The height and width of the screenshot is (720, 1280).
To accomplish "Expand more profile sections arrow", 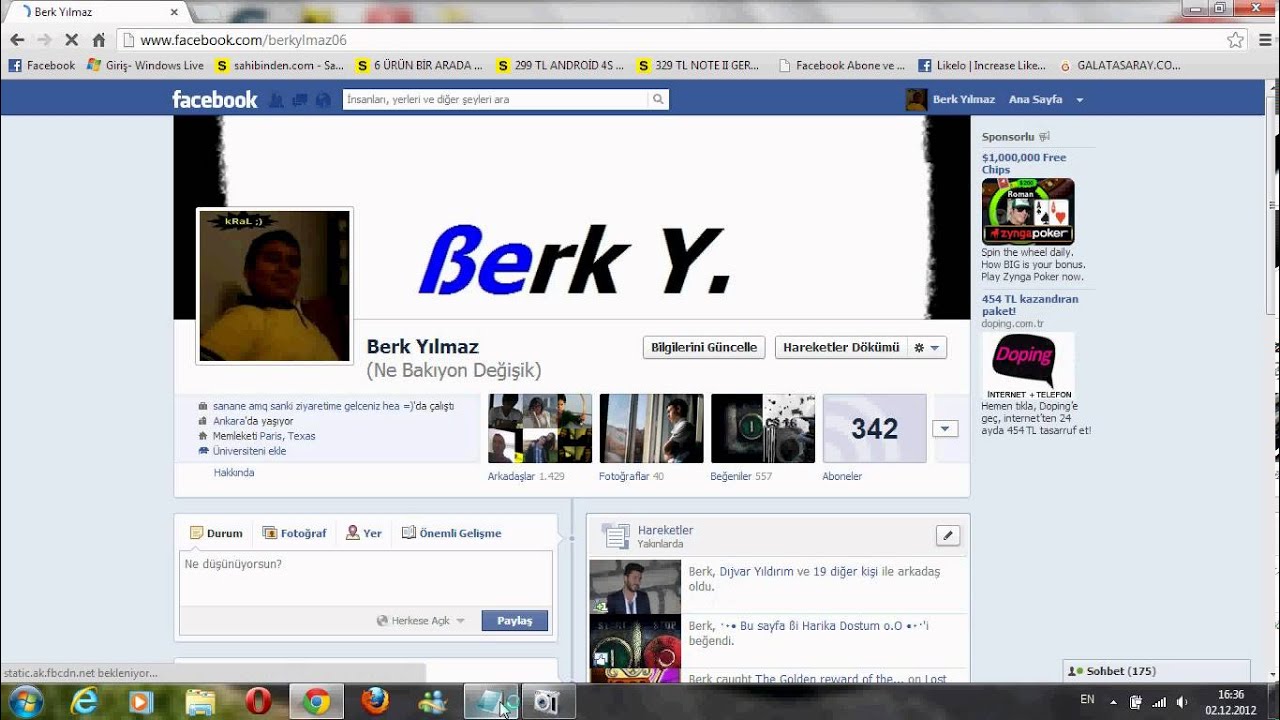I will [945, 429].
